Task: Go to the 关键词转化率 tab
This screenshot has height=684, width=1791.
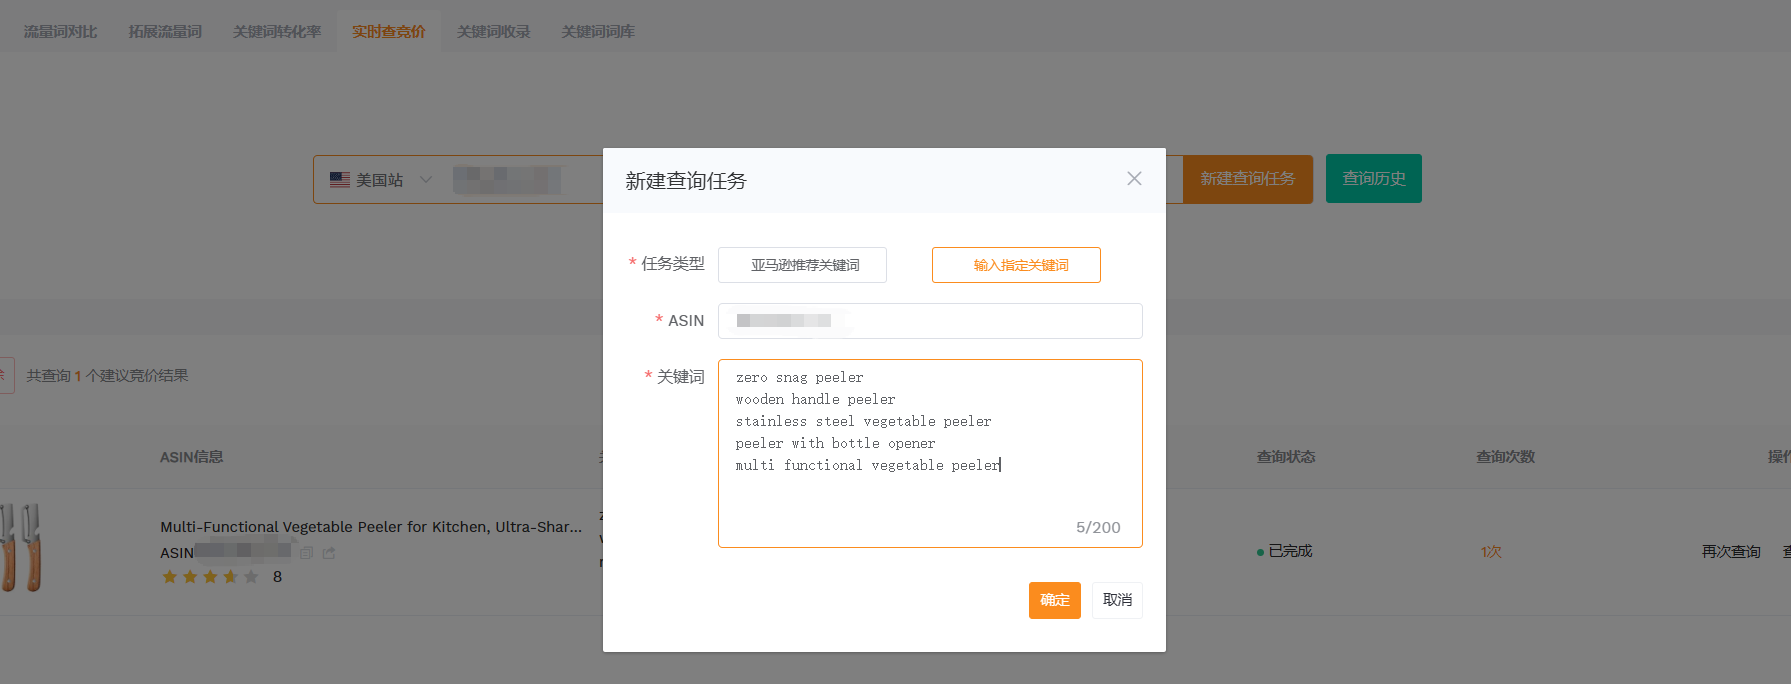Action: [277, 32]
